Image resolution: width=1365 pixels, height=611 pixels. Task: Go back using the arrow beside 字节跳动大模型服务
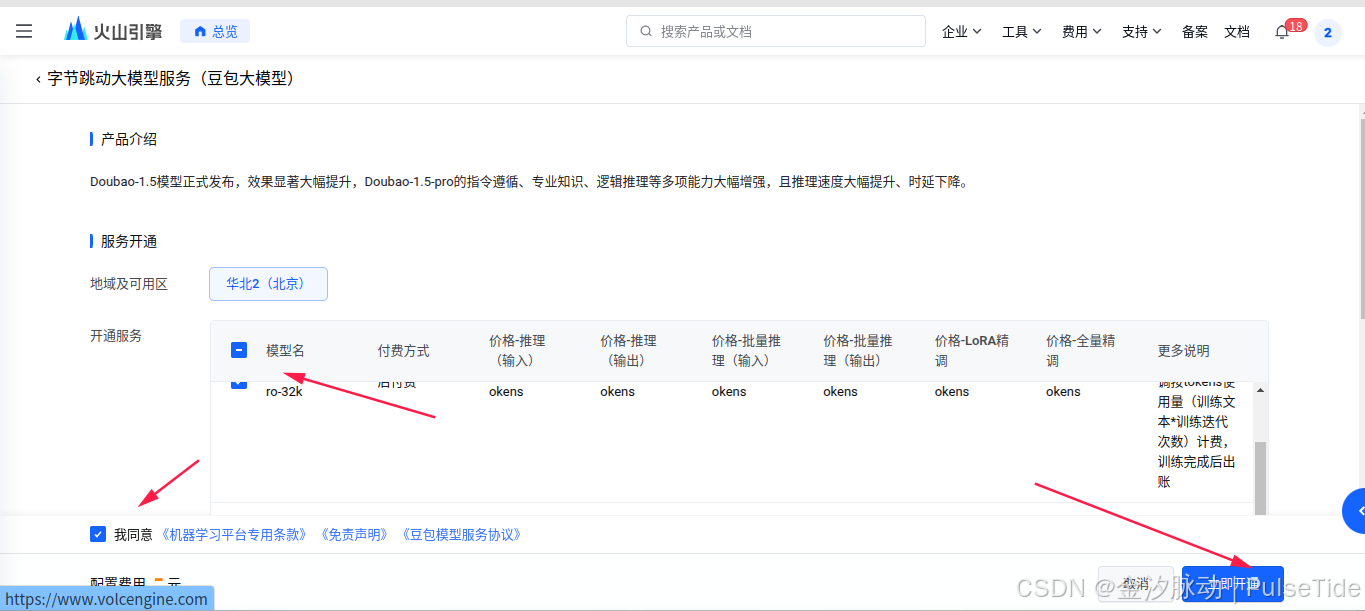pyautogui.click(x=38, y=79)
